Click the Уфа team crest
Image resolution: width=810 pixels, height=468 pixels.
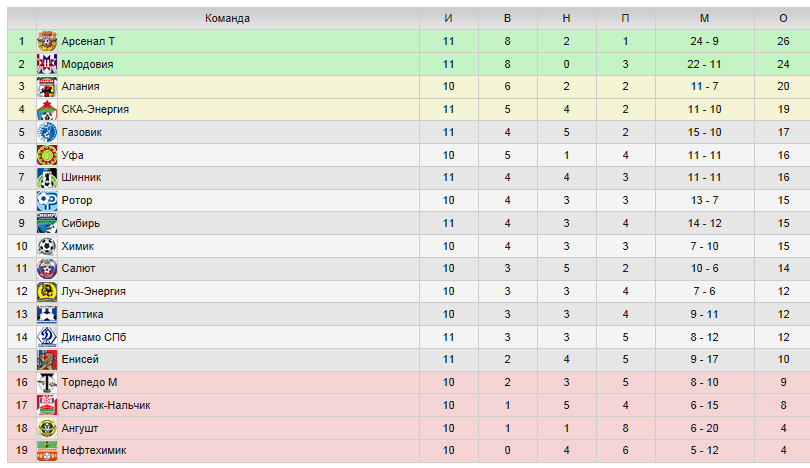click(47, 155)
